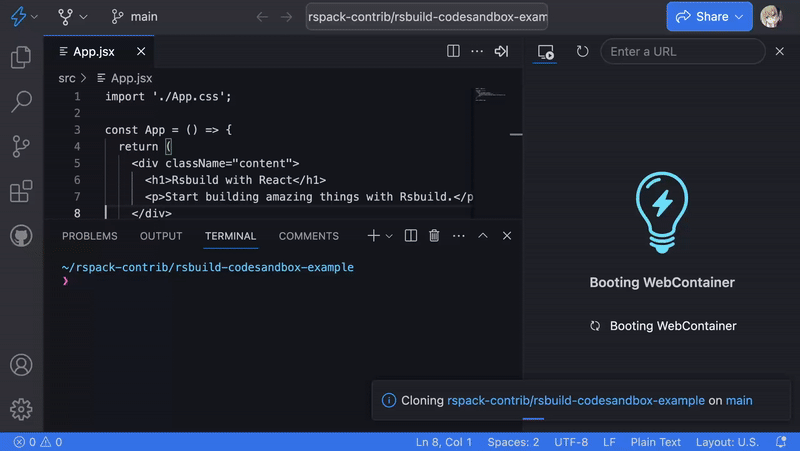Switch to the COMMENTS tab
This screenshot has width=800, height=451.
pos(309,236)
